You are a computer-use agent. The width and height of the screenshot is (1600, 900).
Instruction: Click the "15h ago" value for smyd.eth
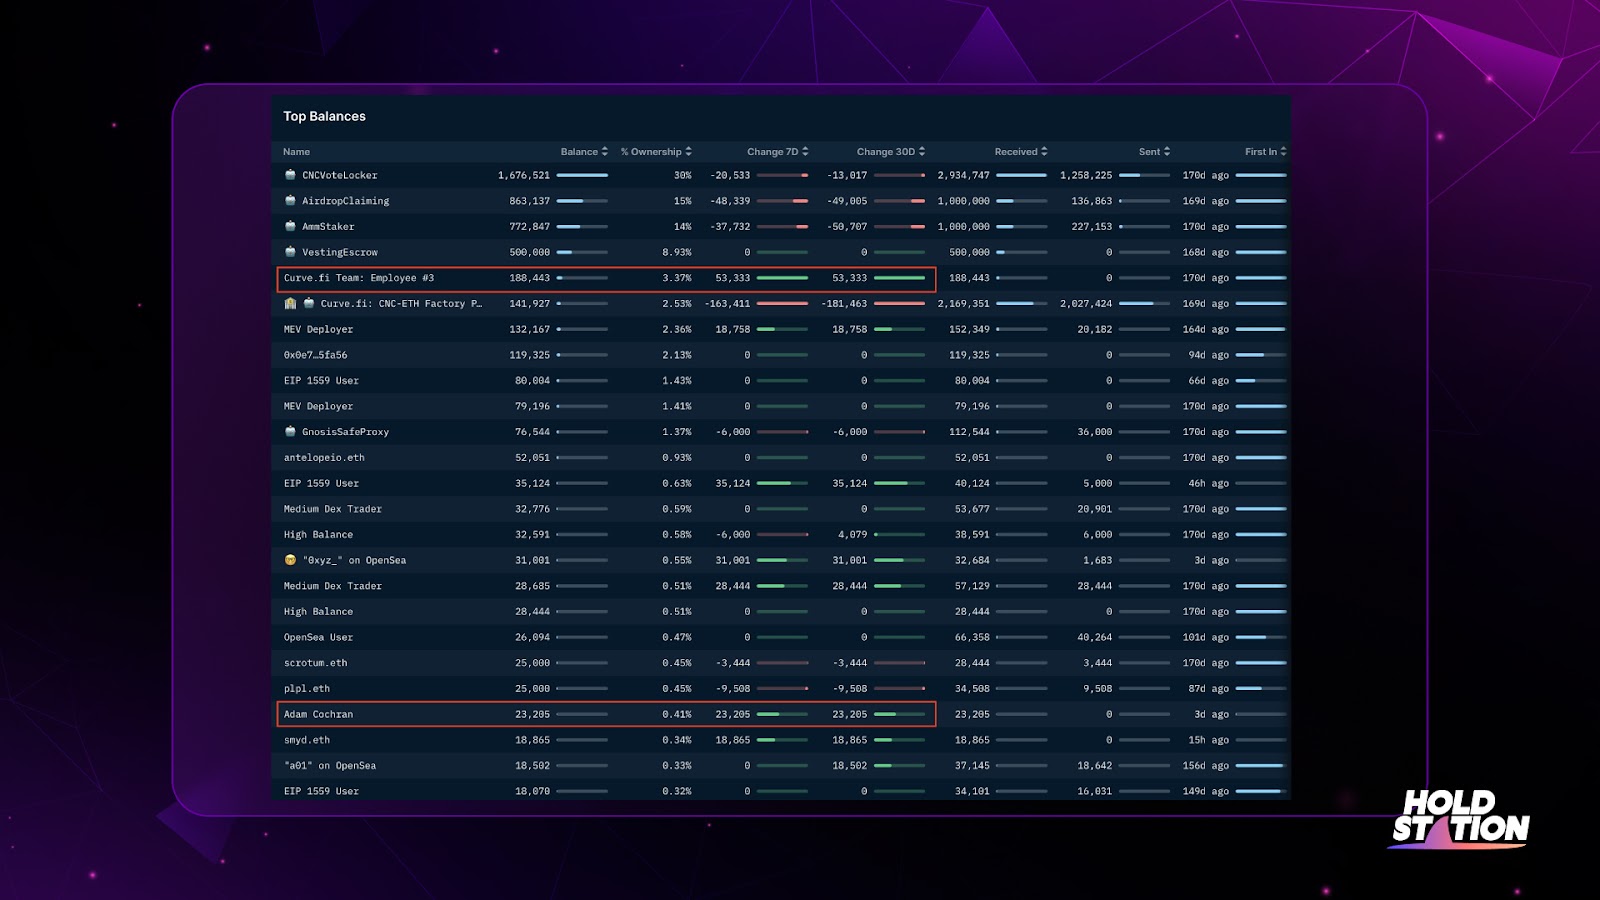(1208, 740)
